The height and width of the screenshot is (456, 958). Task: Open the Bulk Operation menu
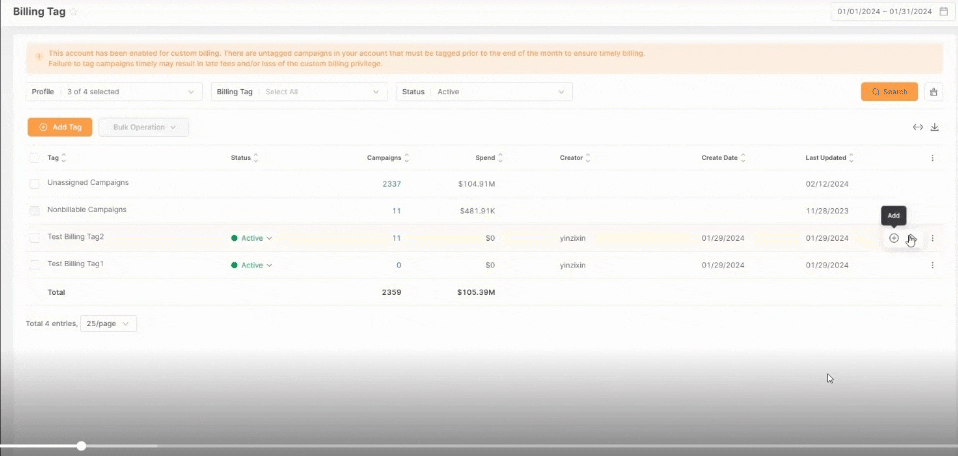coord(144,127)
